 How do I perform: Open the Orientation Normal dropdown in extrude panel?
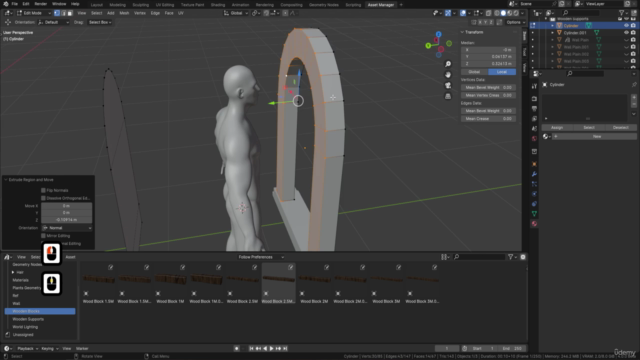pos(67,228)
